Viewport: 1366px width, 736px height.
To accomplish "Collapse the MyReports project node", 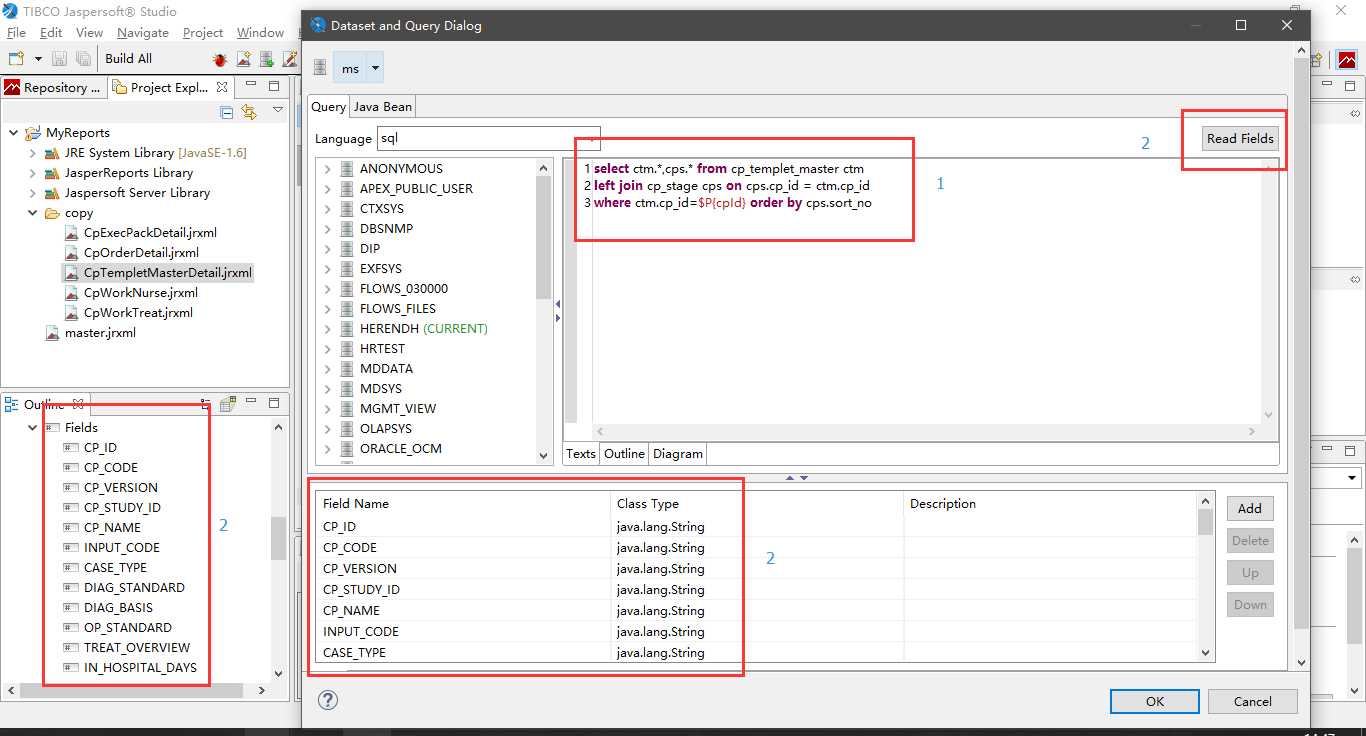I will tap(13, 133).
